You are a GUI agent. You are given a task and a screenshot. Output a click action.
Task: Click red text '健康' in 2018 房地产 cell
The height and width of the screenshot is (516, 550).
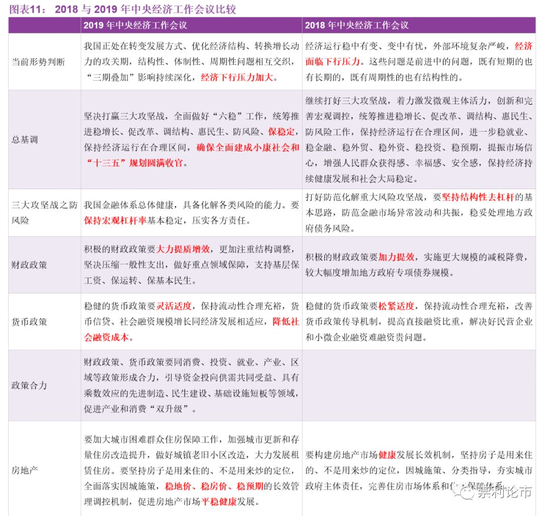point(387,455)
